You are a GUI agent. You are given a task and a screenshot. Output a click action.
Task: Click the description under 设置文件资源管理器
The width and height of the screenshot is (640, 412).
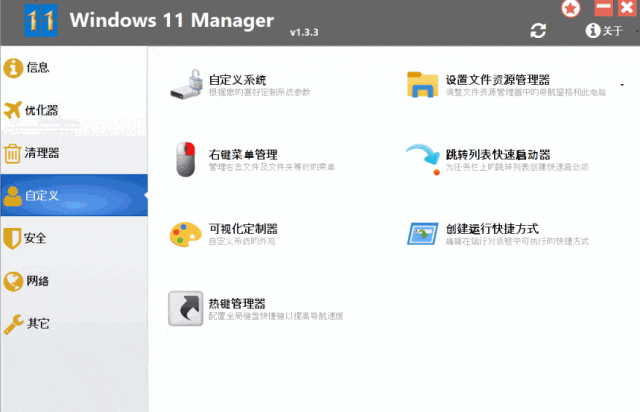click(x=526, y=92)
